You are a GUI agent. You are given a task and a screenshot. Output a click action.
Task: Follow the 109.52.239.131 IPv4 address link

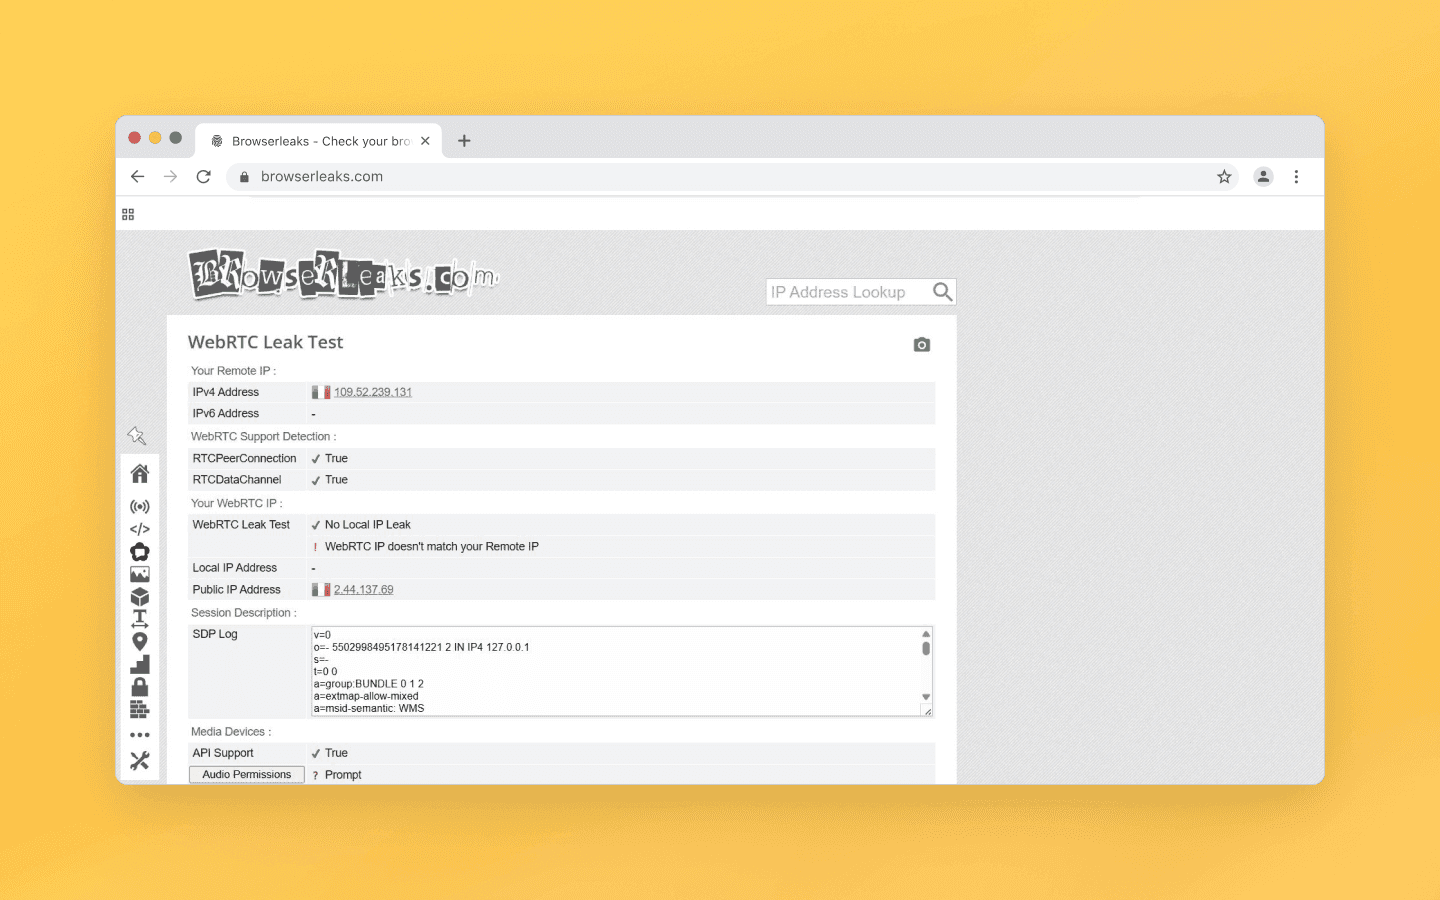(372, 391)
